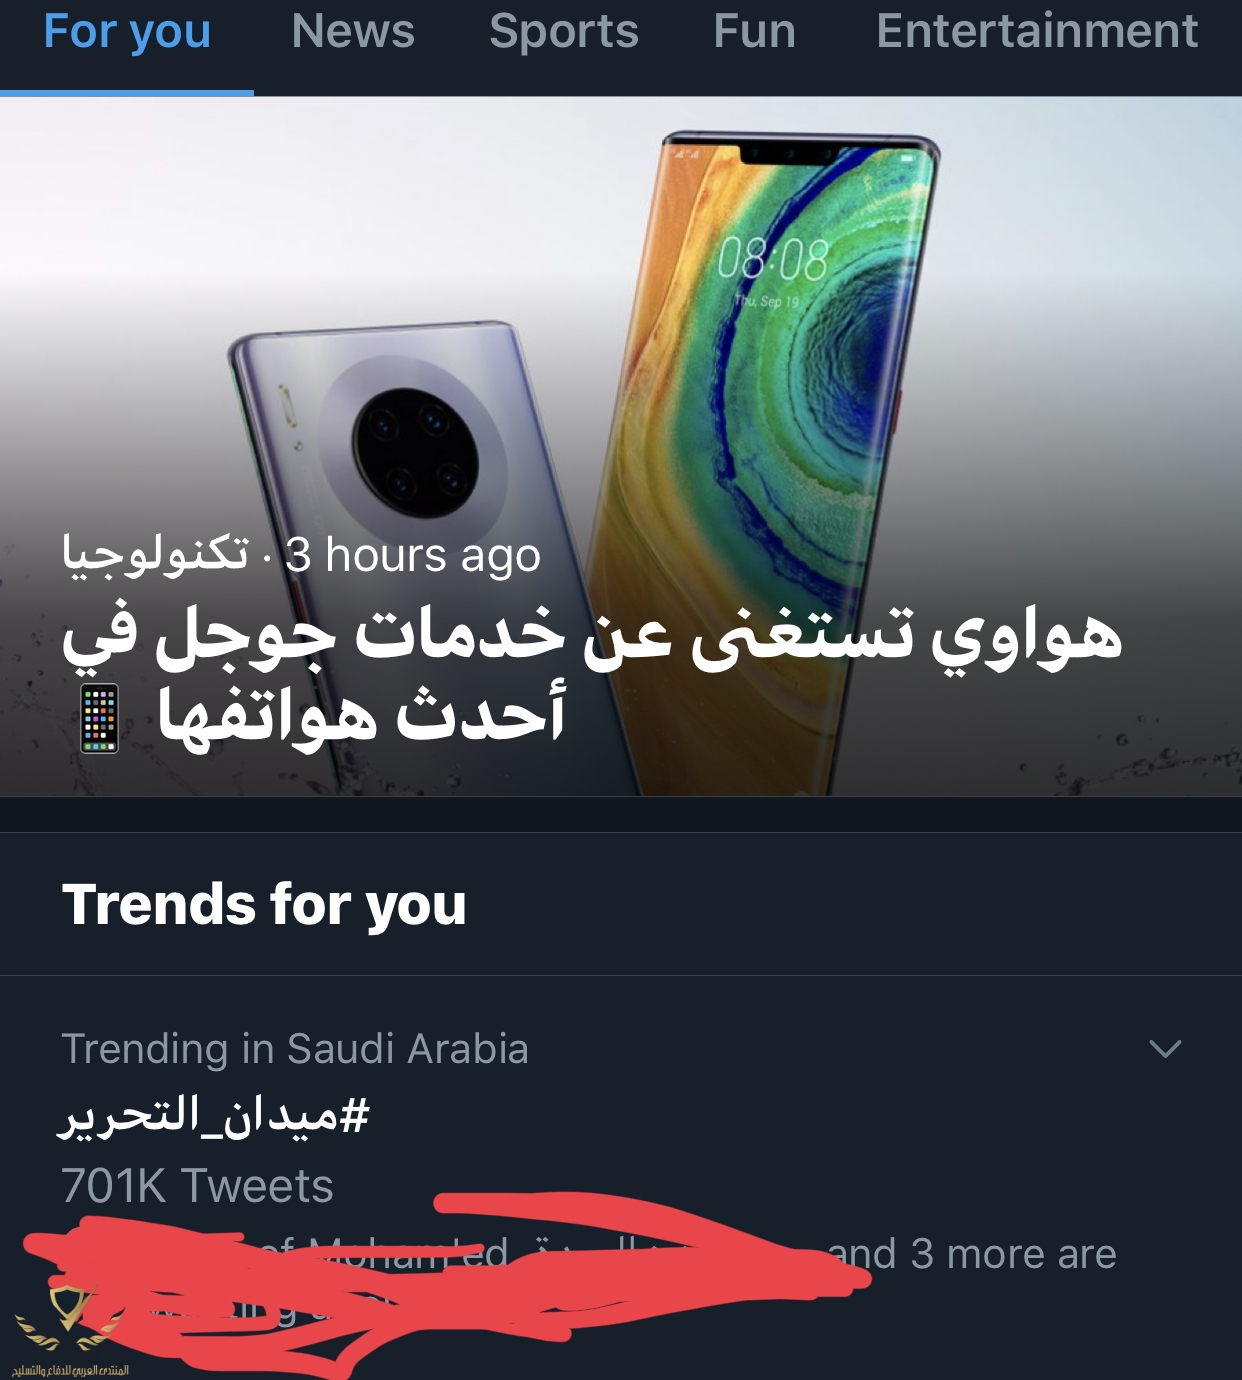The image size is (1242, 1380).
Task: Click the 701K Tweets count
Action: [x=197, y=1186]
